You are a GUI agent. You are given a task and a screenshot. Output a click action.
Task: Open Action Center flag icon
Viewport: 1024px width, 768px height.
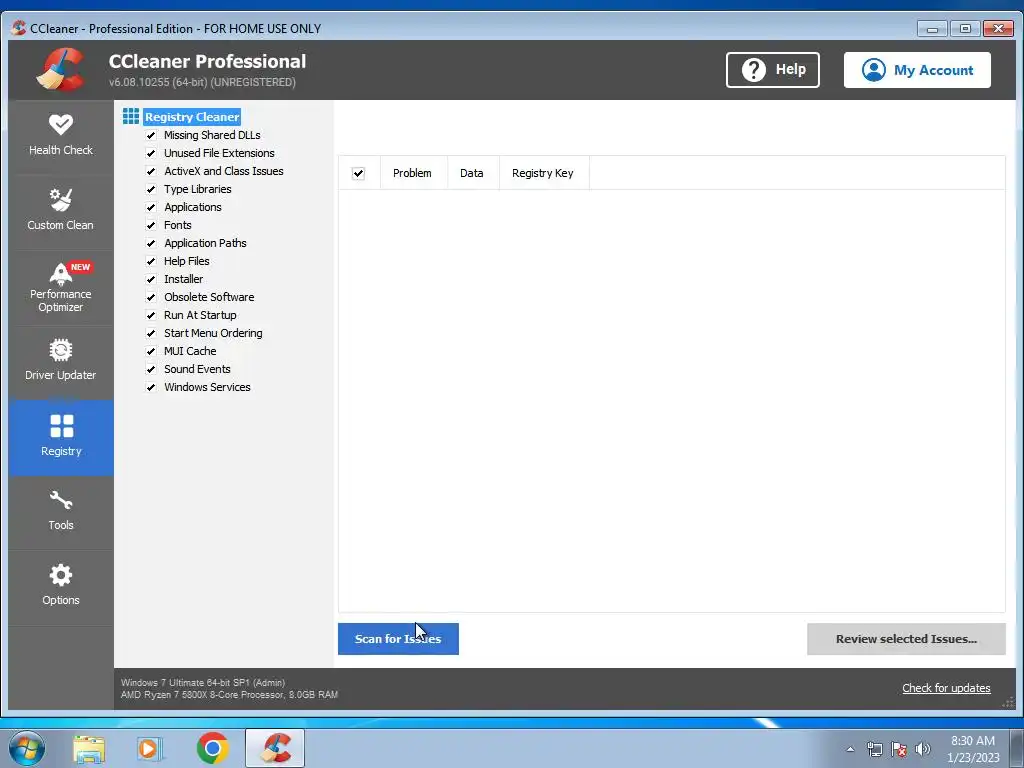coord(899,749)
